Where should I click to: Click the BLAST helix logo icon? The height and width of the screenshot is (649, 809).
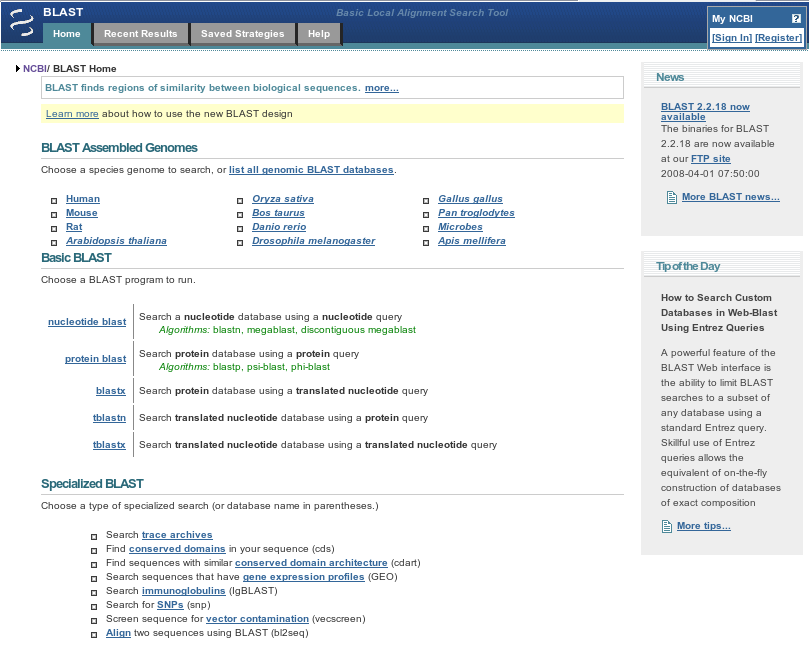(21, 23)
